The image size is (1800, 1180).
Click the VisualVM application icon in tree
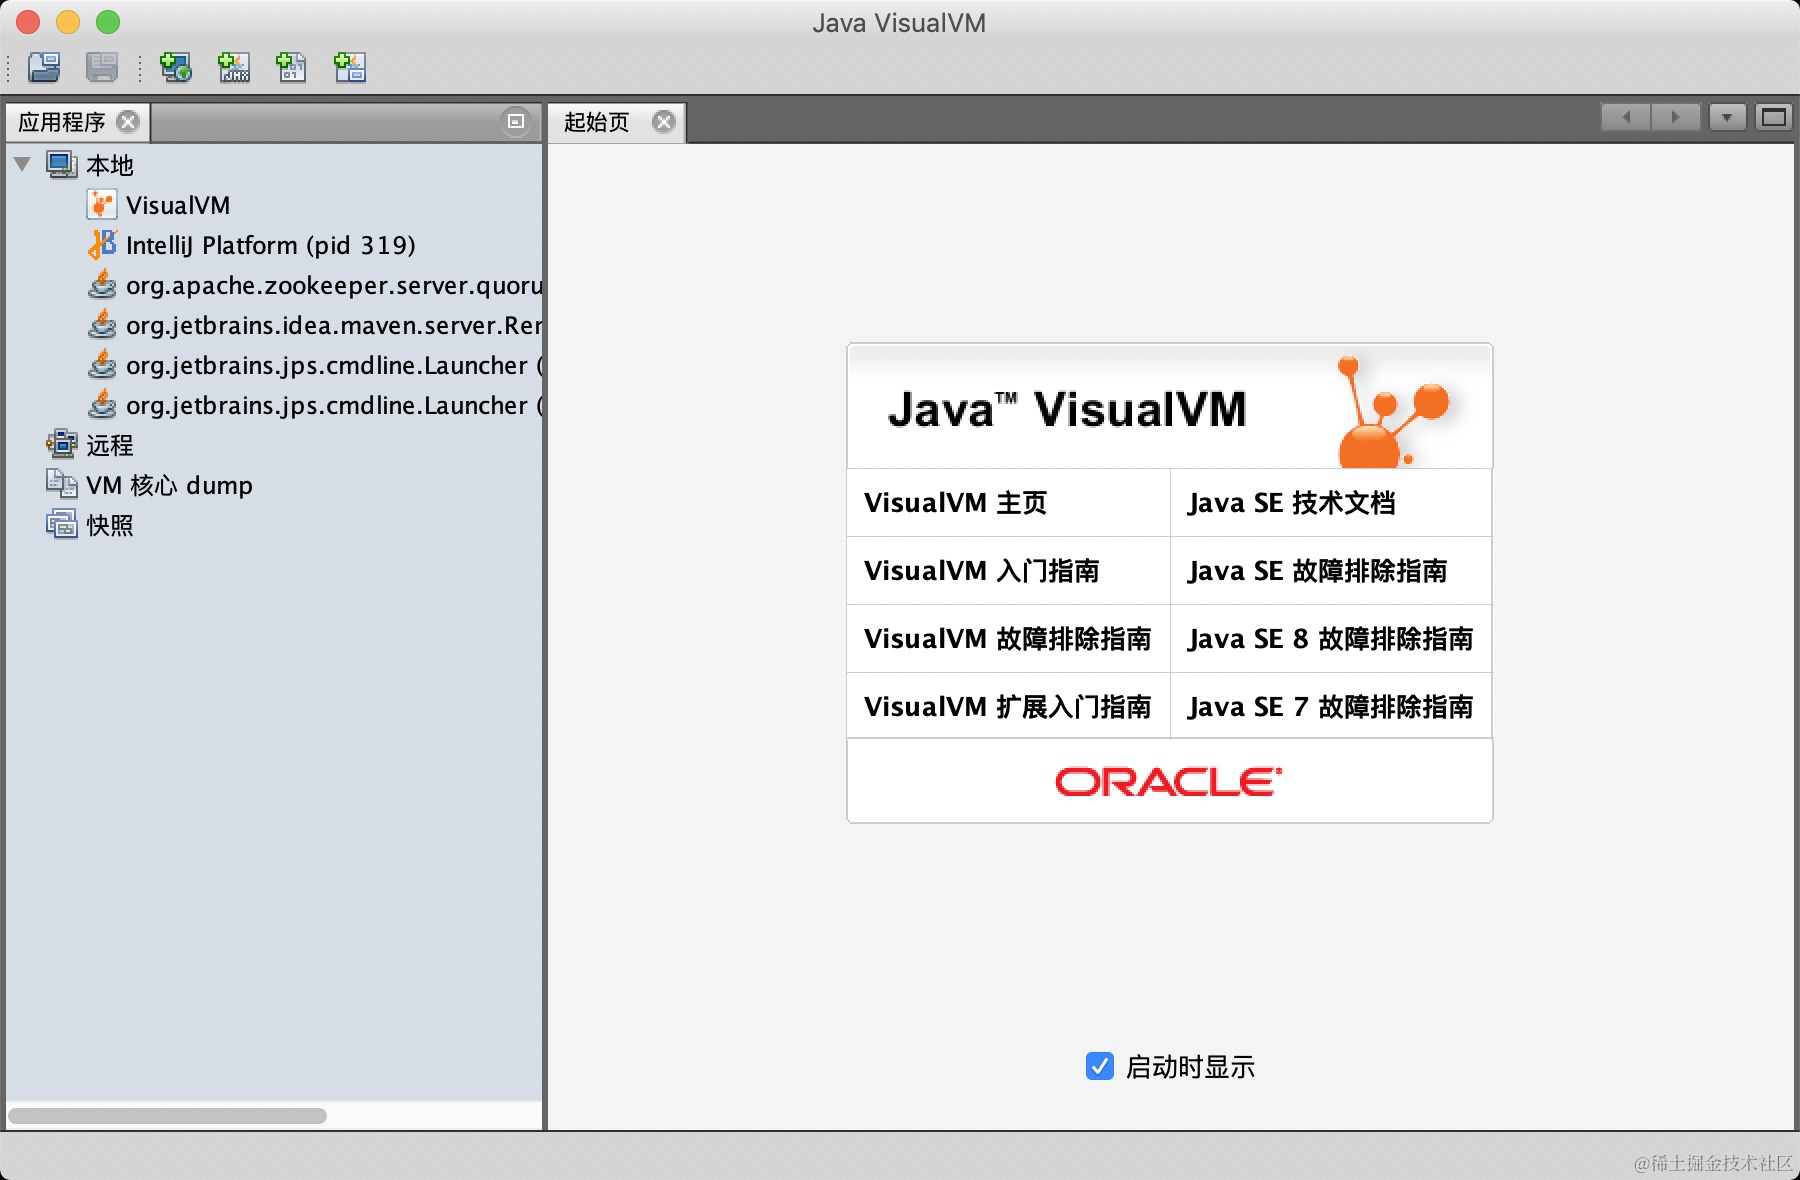pyautogui.click(x=102, y=205)
